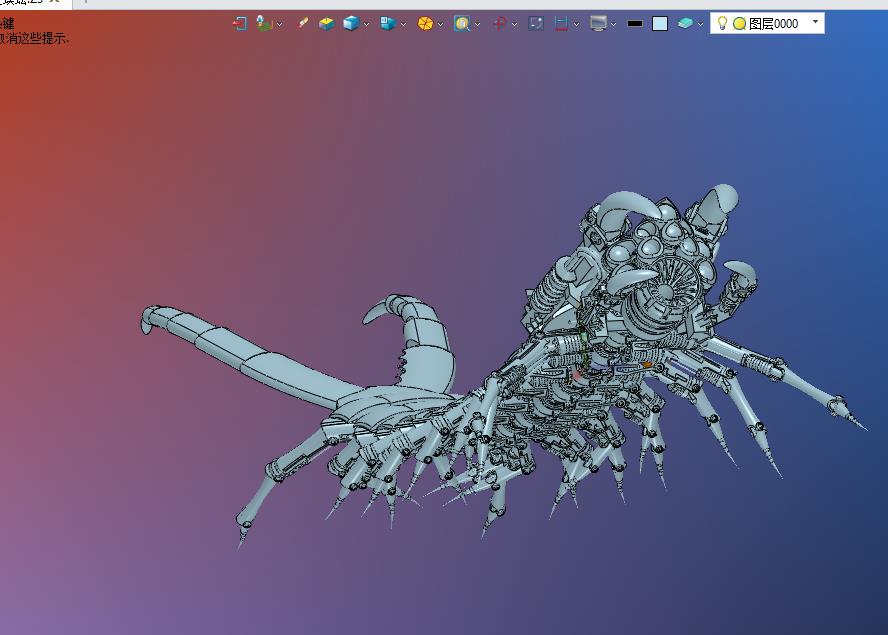Open the dropdown beside the teal layer icon
This screenshot has height=635, width=888.
click(x=701, y=24)
